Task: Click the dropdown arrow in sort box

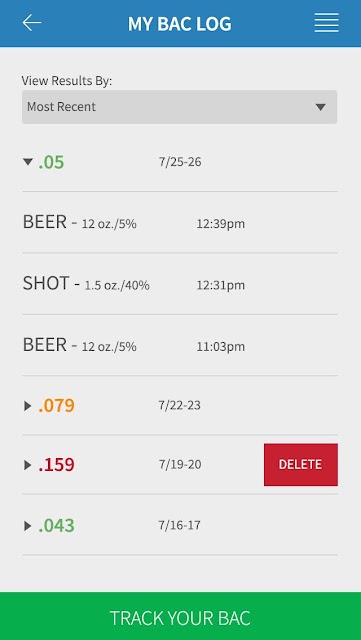Action: tap(321, 107)
